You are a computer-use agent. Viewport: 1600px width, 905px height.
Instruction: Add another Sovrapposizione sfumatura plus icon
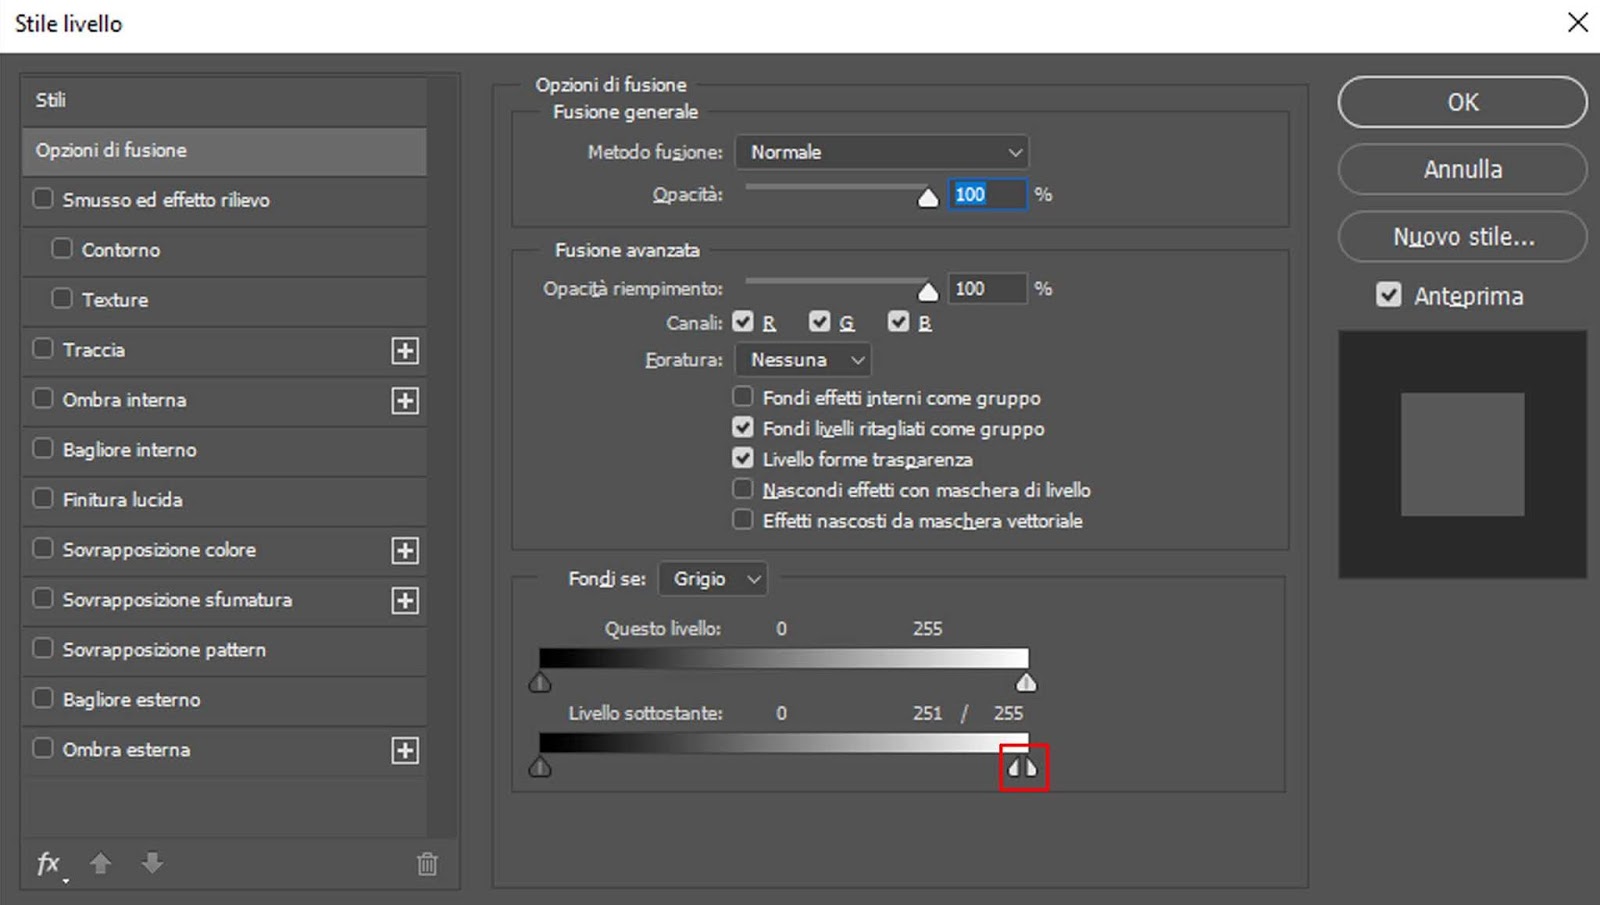(x=405, y=601)
